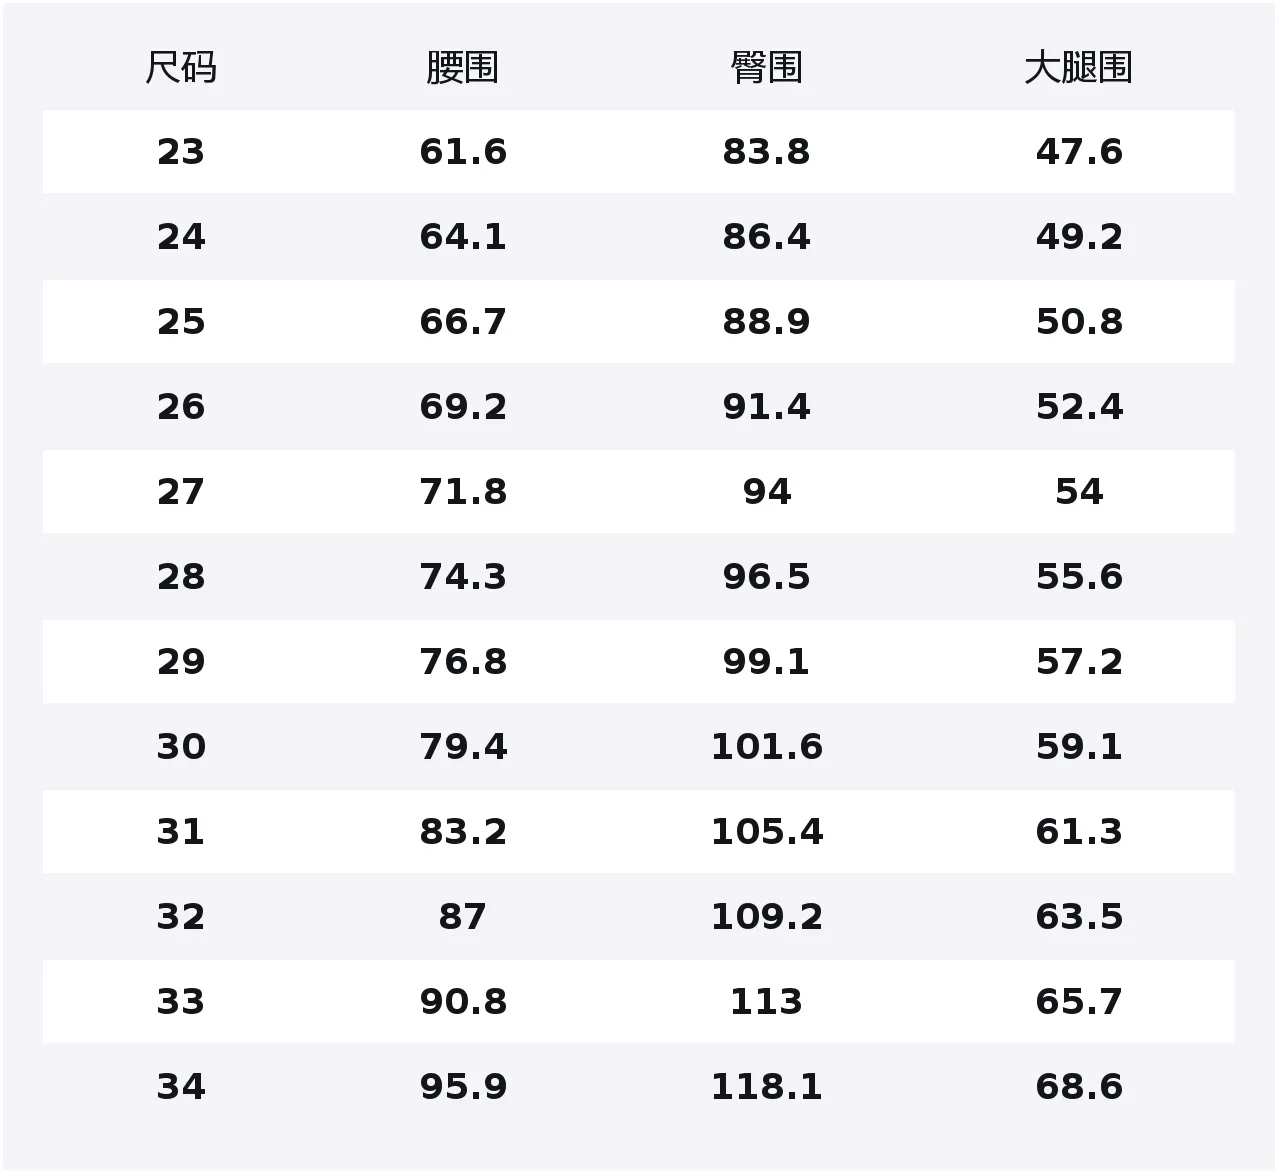Select hip value 88.9 in size 25 row

[x=766, y=322]
